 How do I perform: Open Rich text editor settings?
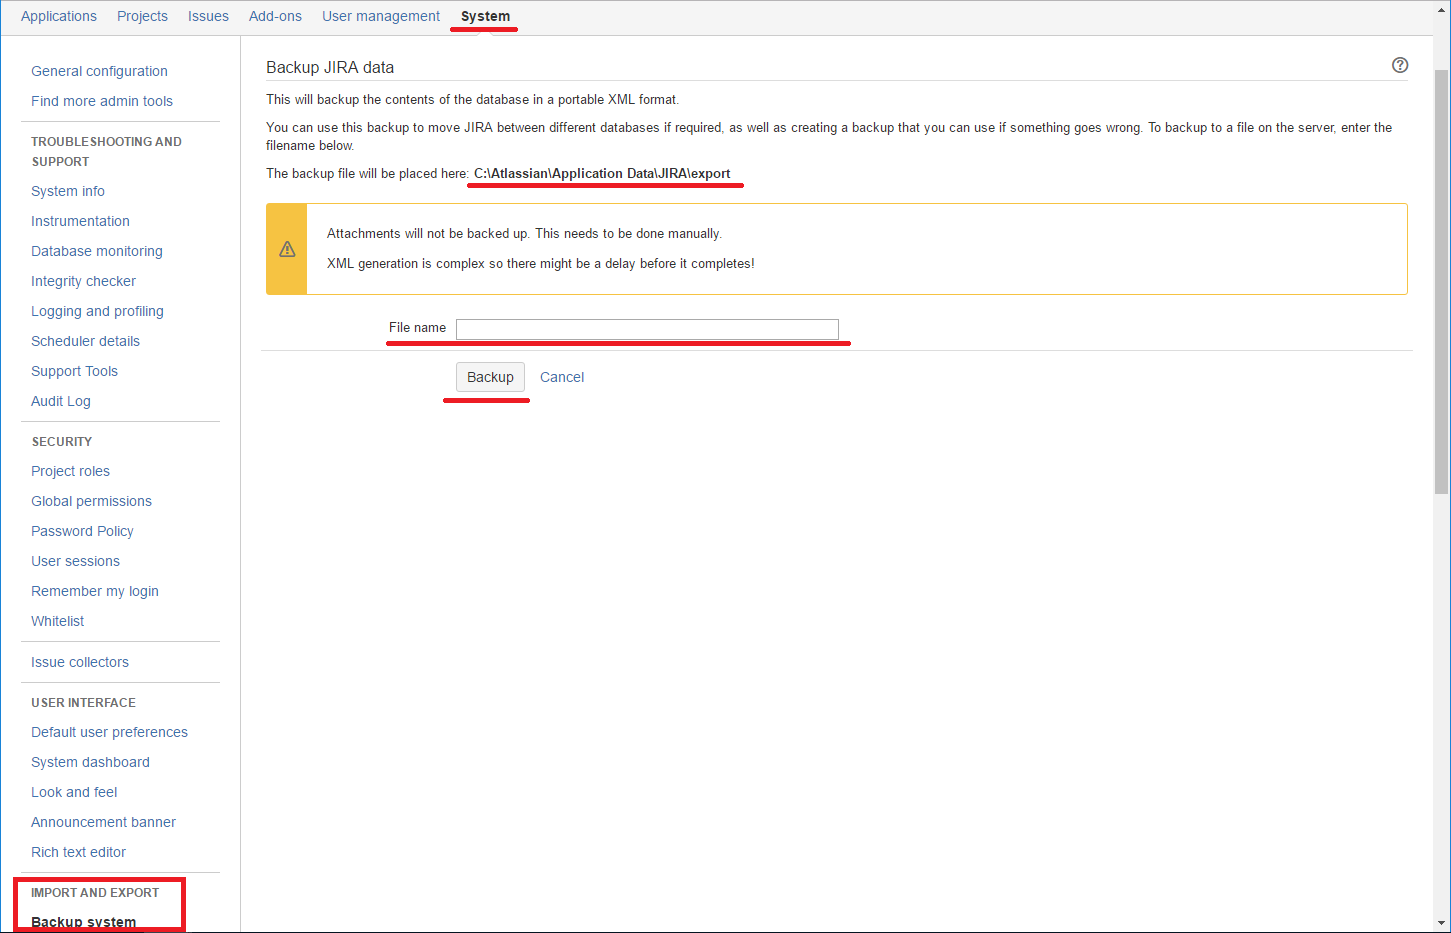[x=78, y=852]
